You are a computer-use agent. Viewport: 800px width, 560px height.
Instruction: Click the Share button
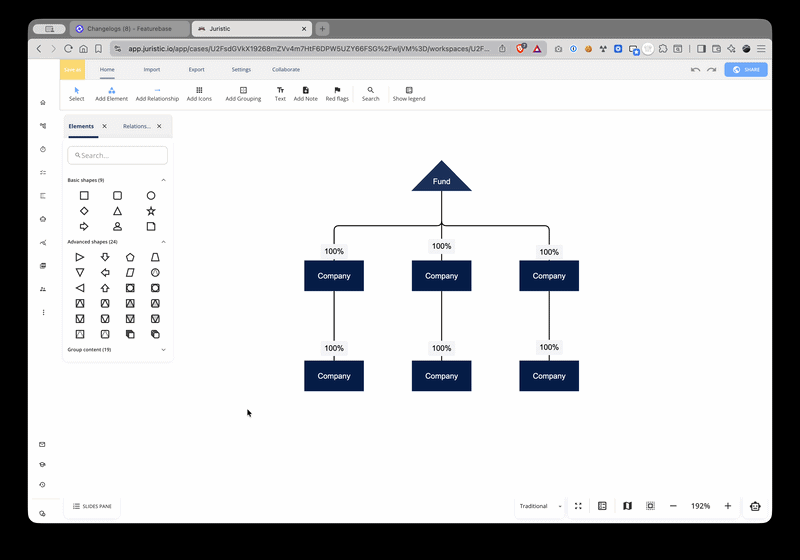pos(746,70)
